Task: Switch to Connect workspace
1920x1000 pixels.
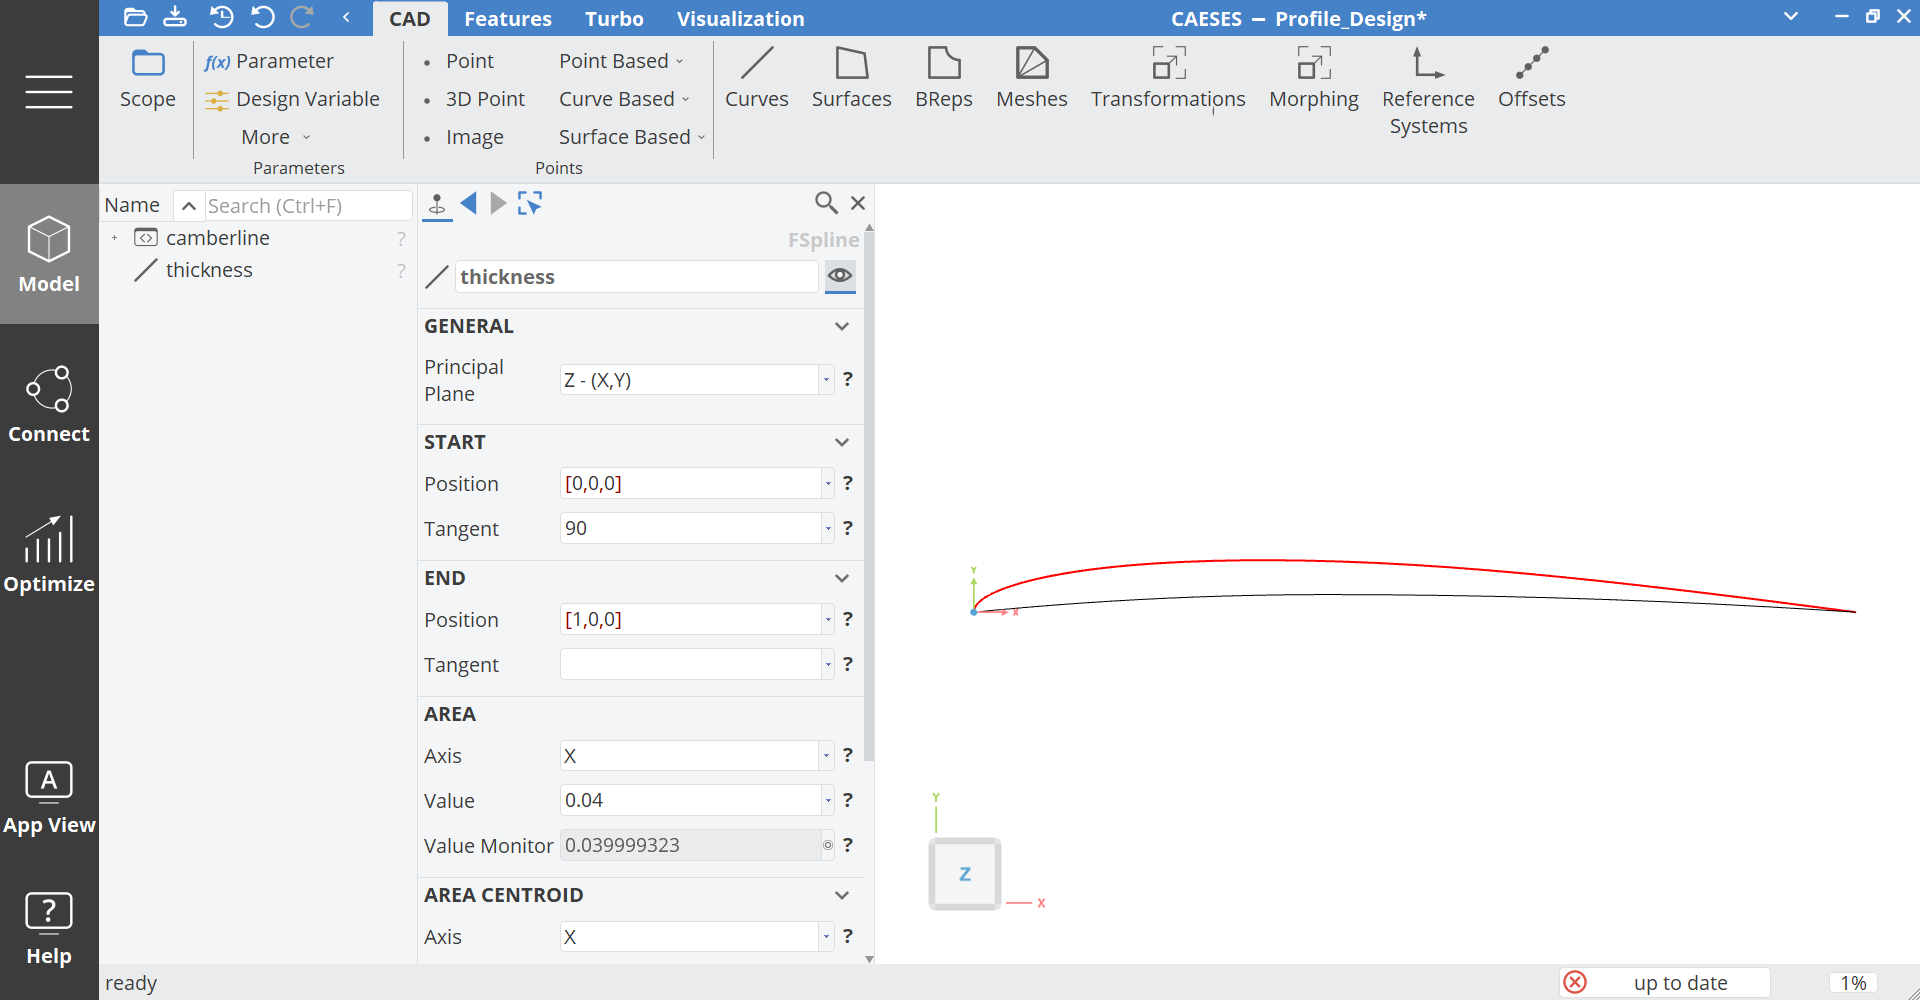Action: pyautogui.click(x=49, y=404)
